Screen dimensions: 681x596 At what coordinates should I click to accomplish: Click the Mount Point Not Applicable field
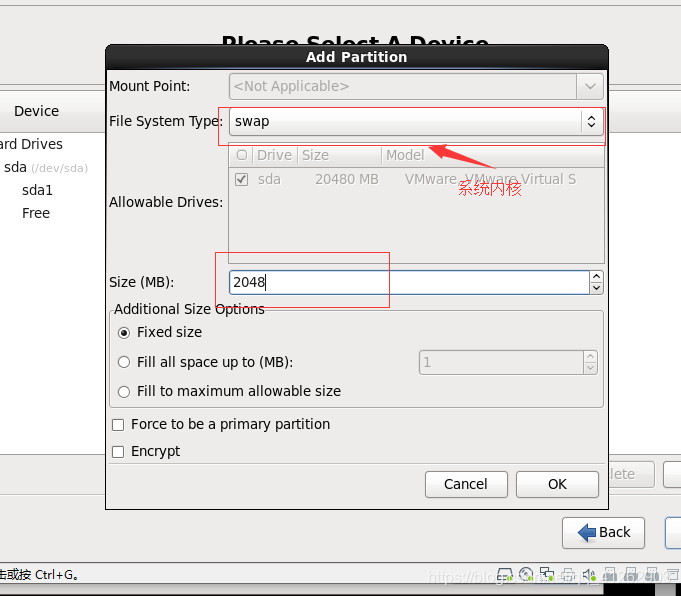pos(403,86)
